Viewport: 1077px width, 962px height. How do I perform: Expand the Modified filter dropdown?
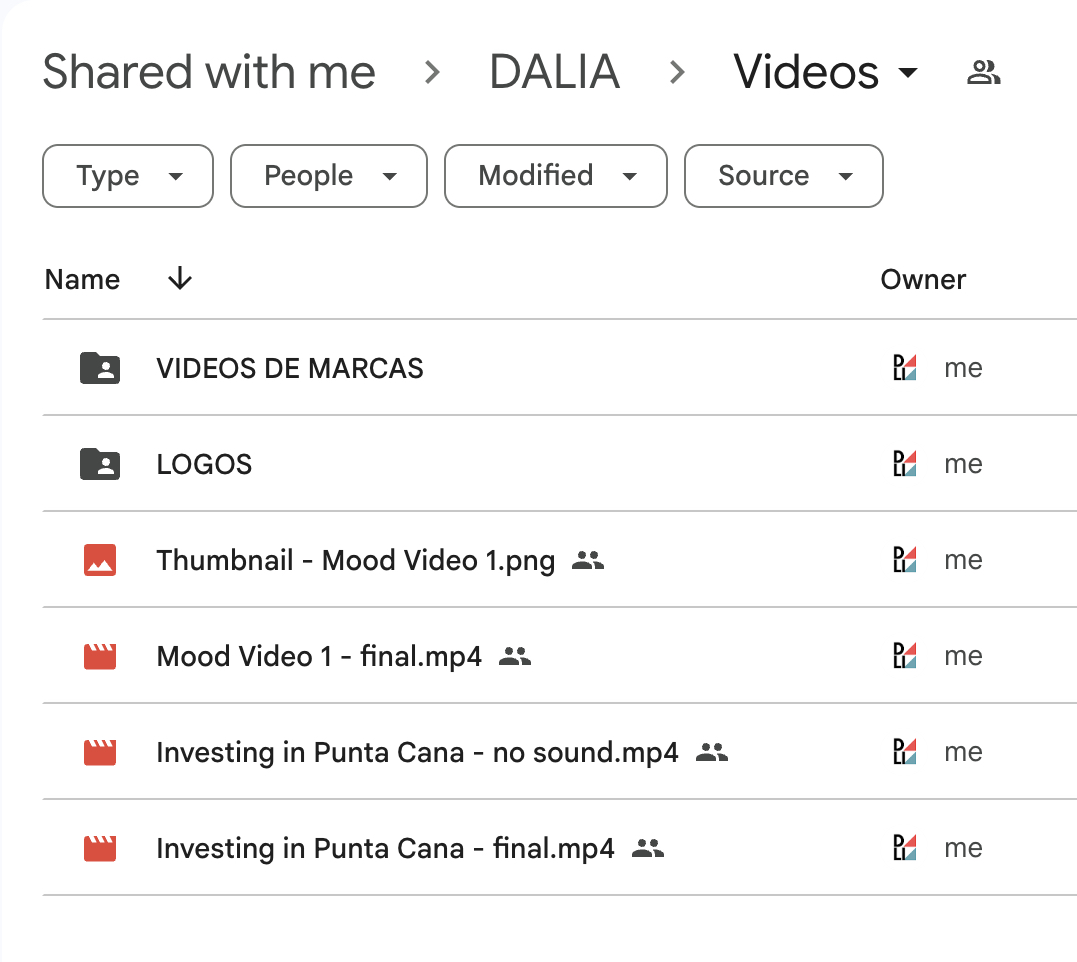tap(556, 176)
